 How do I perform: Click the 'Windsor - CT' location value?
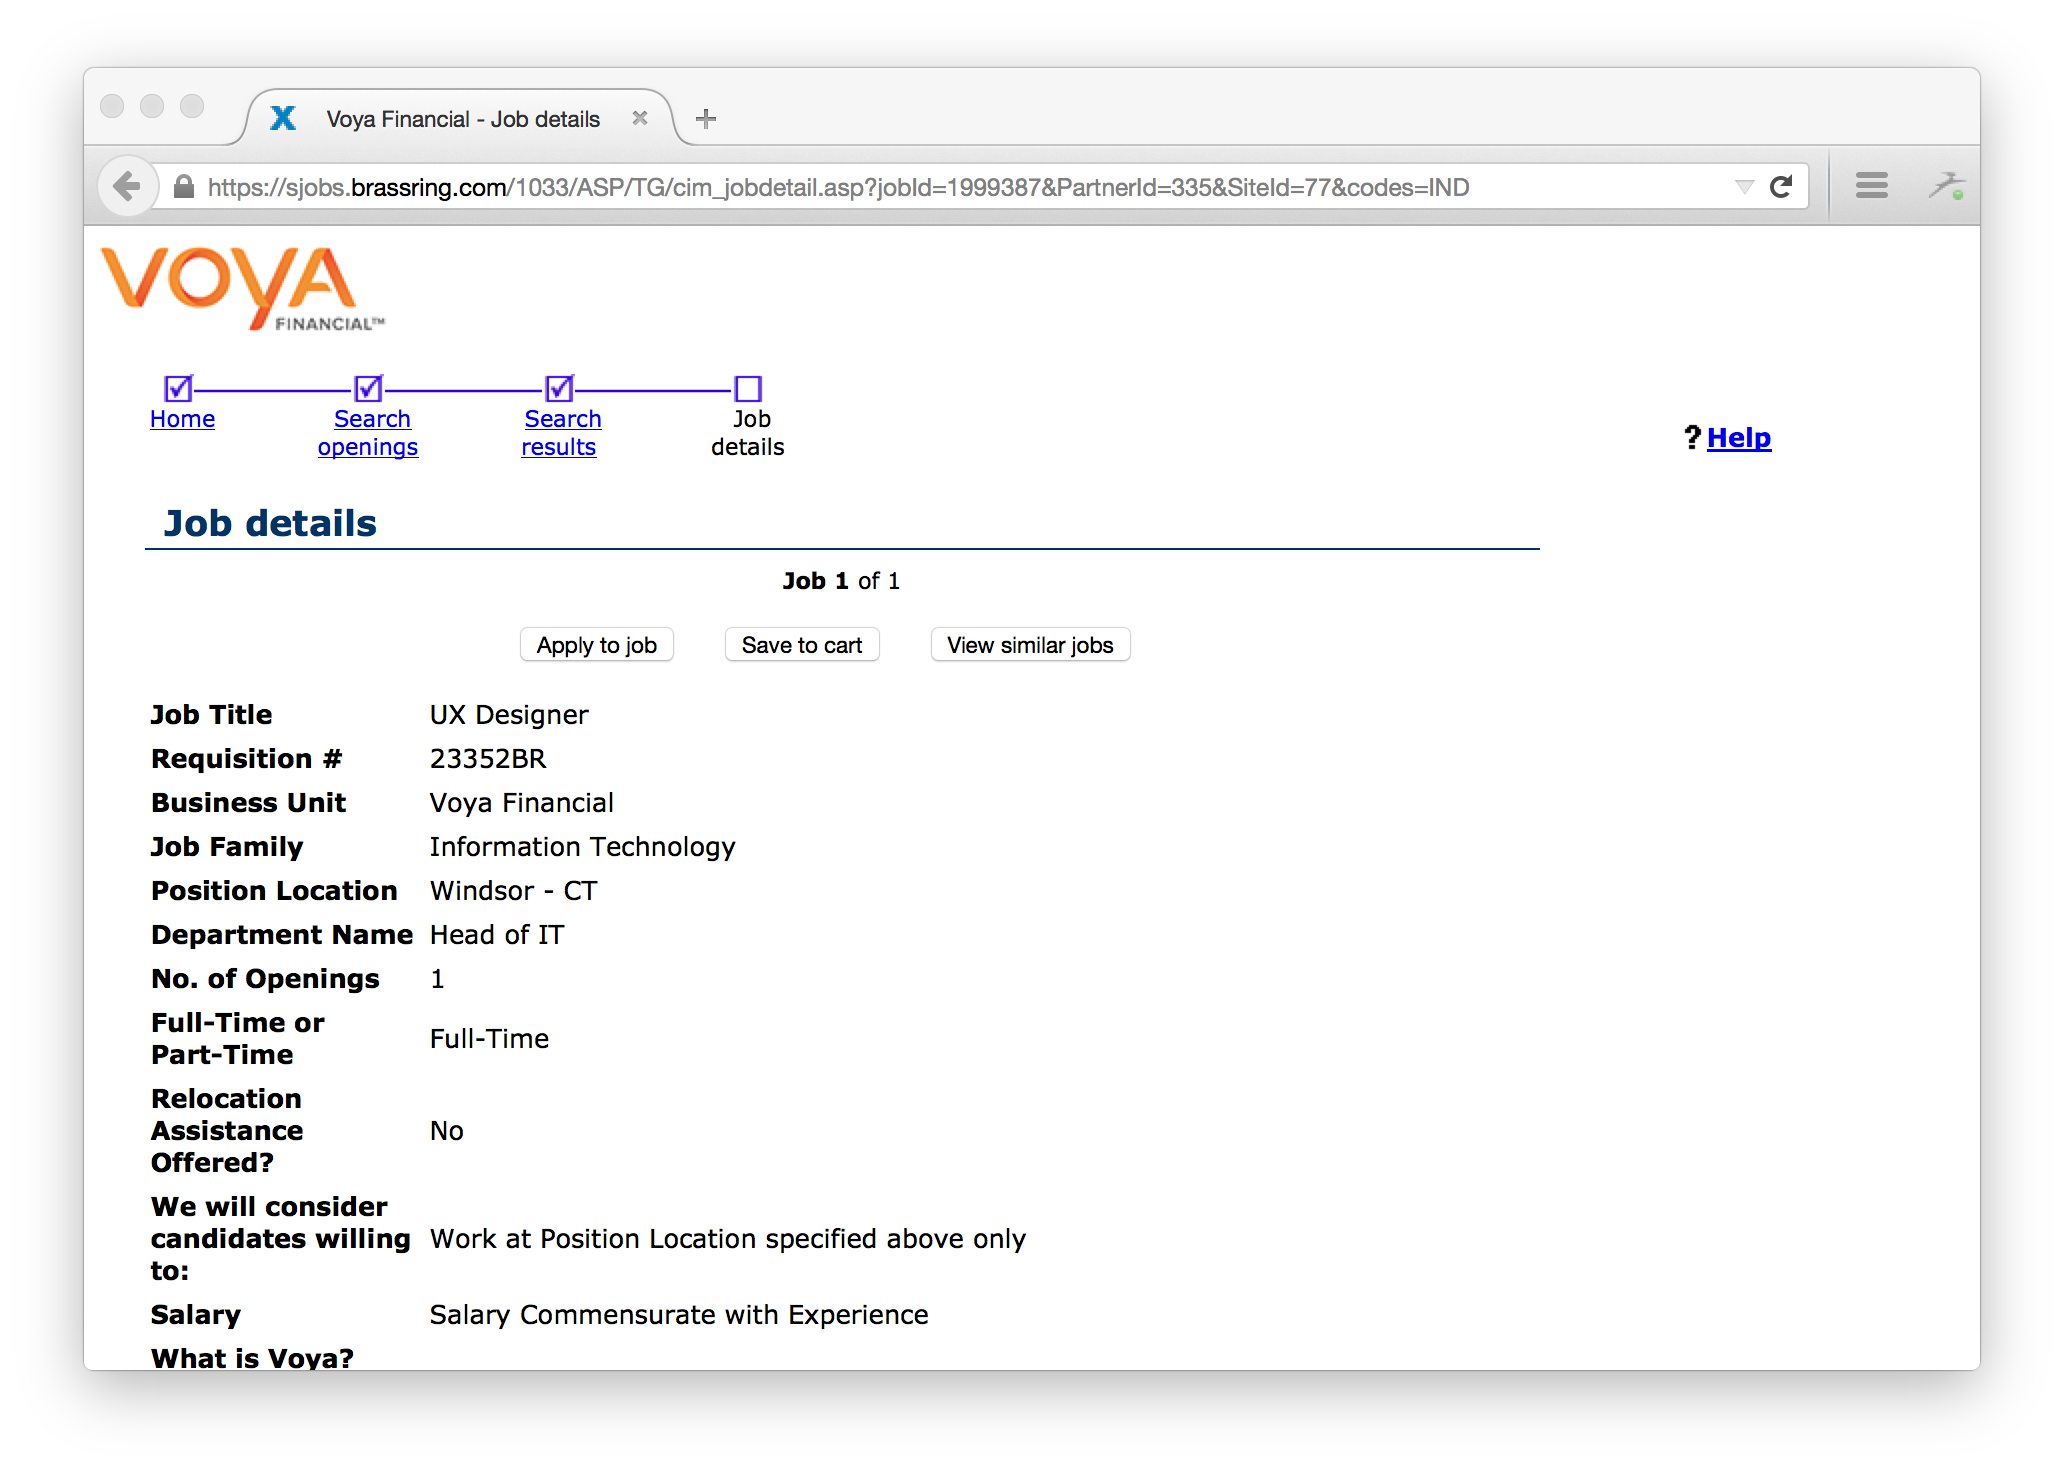coord(514,891)
